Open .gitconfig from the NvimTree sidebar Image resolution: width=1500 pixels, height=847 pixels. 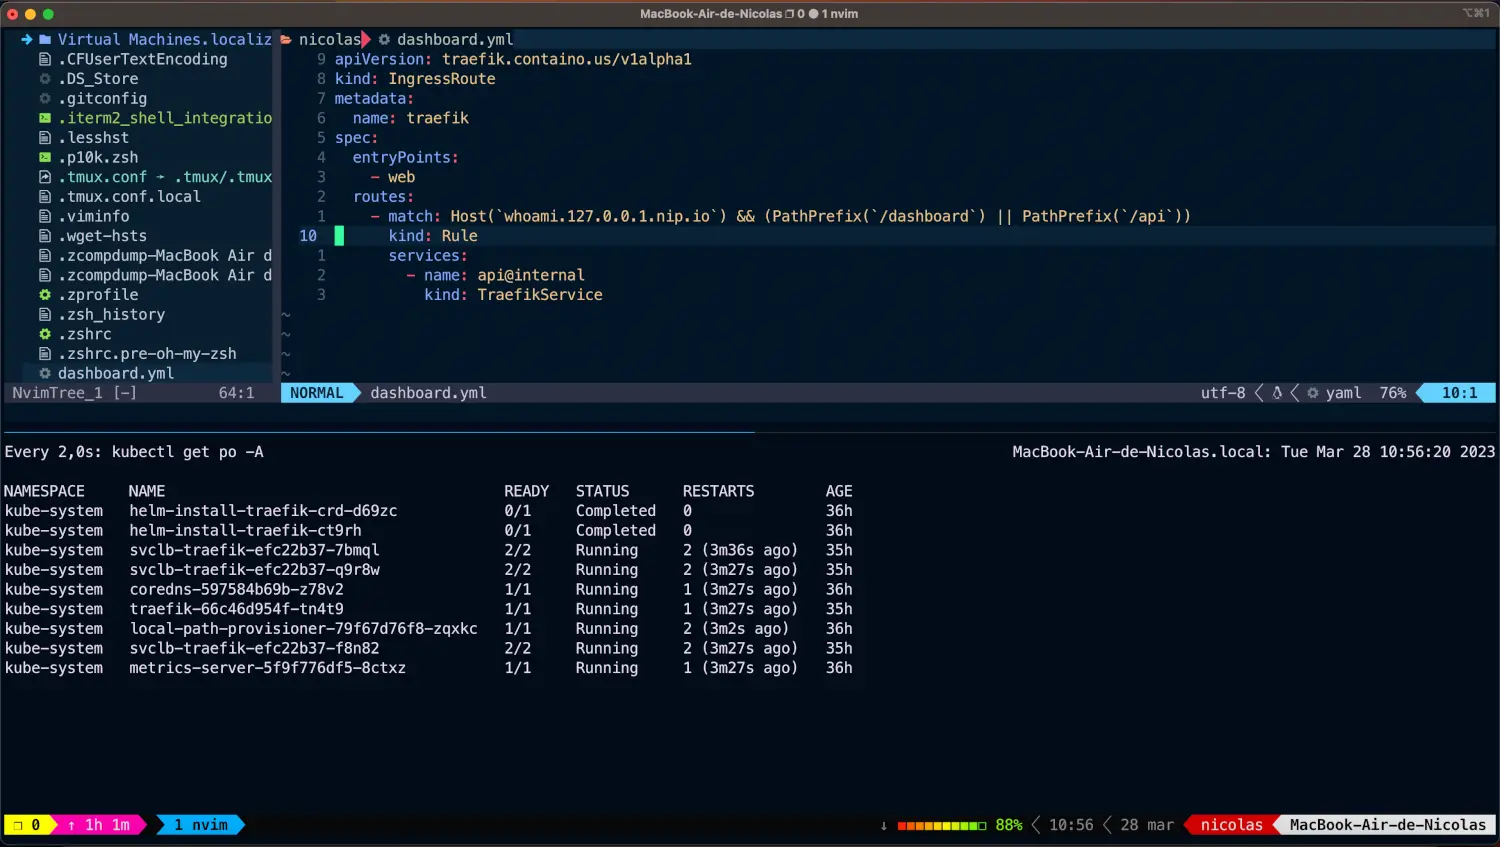tap(102, 98)
